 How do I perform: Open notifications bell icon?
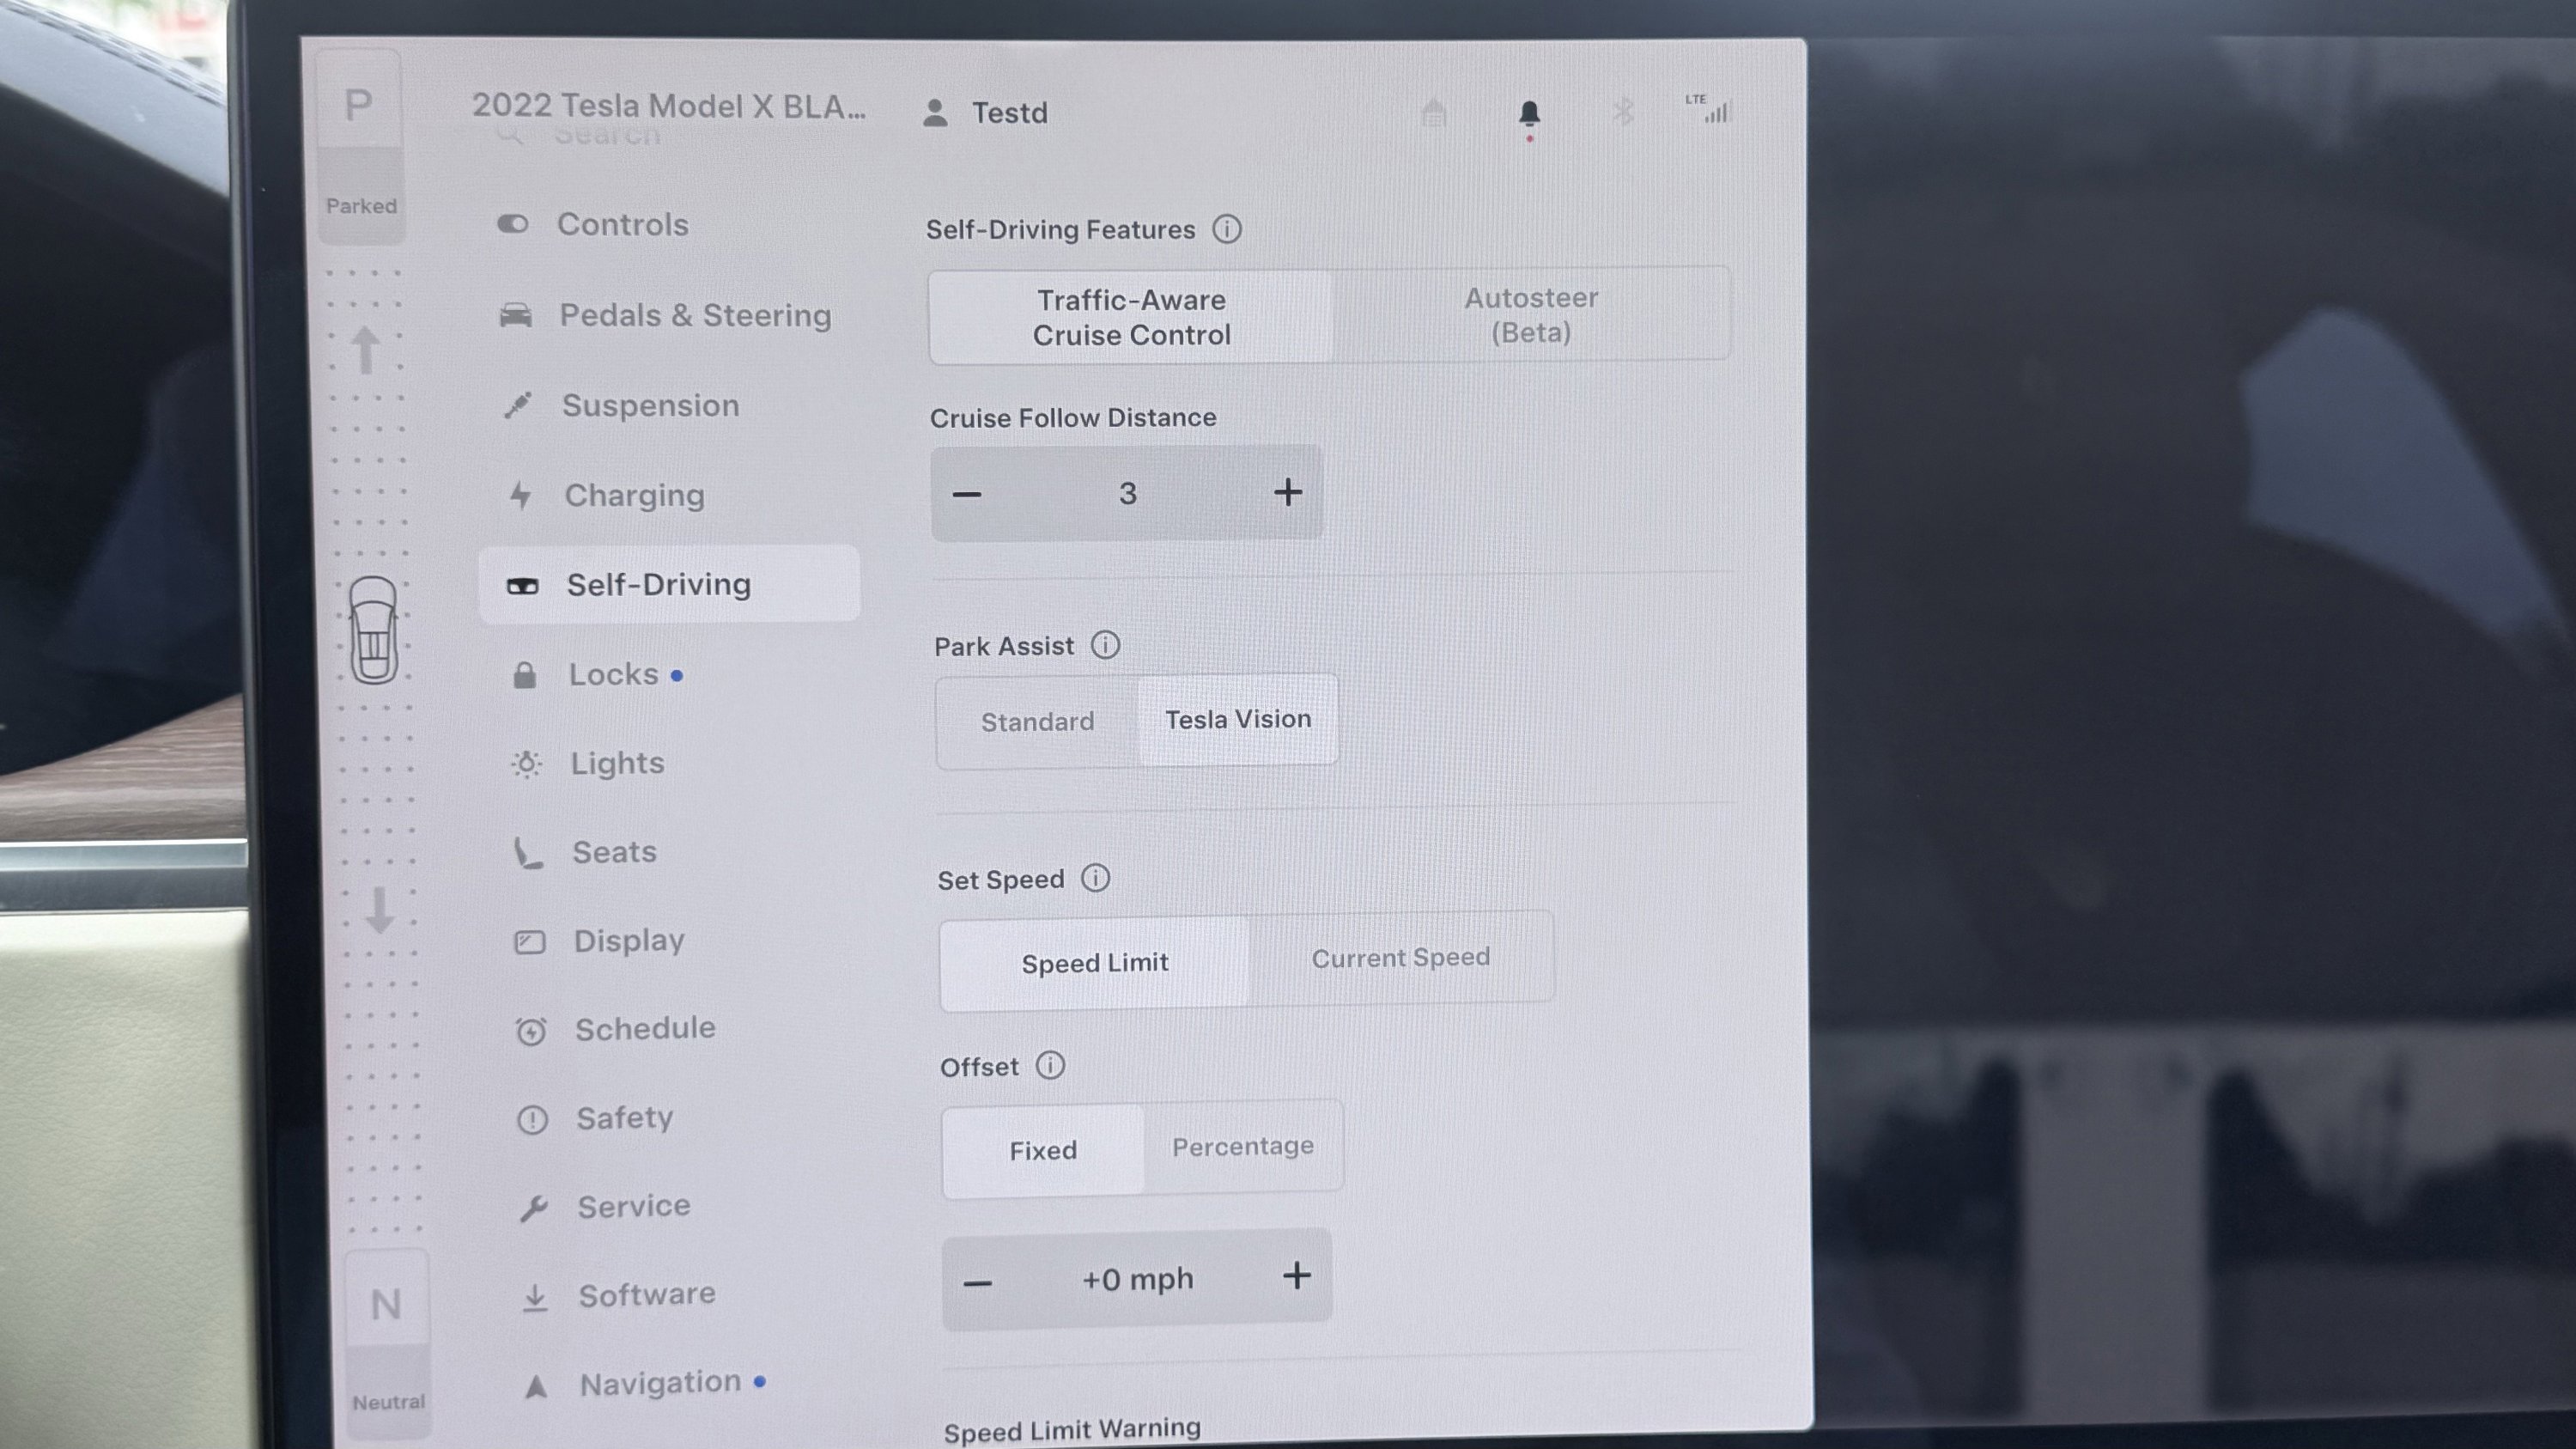(1528, 113)
